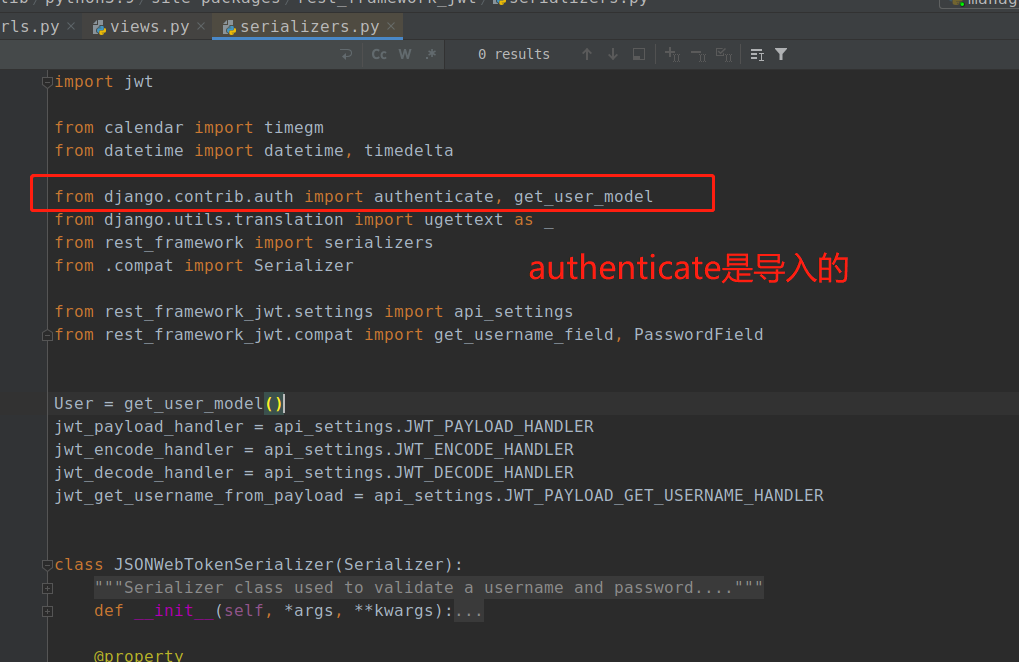Image resolution: width=1019 pixels, height=662 pixels.
Task: Toggle multiline search mode icon
Action: click(x=757, y=55)
